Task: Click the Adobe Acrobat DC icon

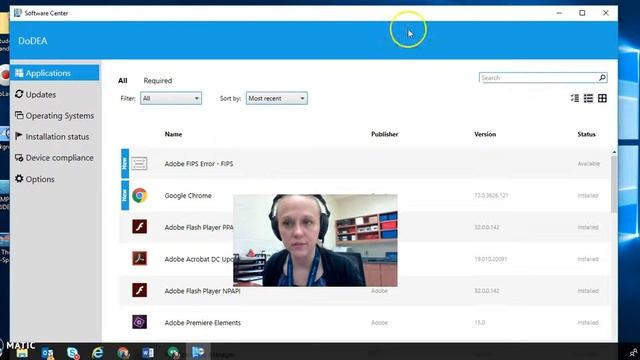Action: coord(139,258)
